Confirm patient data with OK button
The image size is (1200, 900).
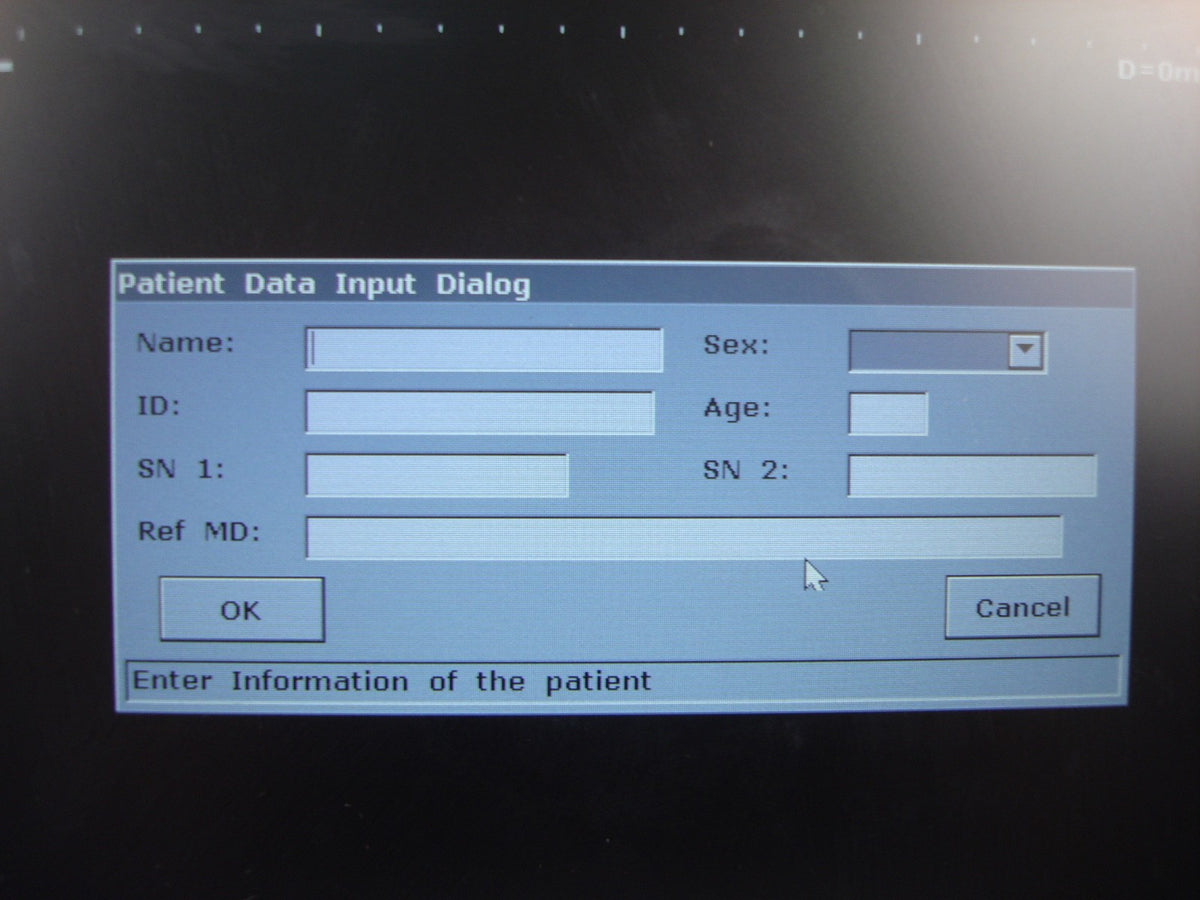coord(241,609)
